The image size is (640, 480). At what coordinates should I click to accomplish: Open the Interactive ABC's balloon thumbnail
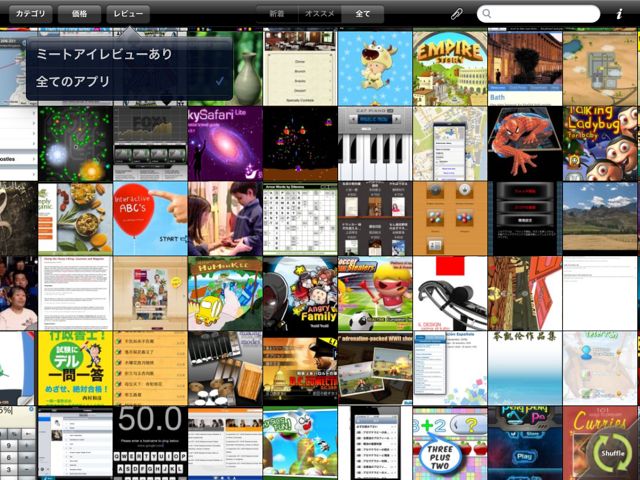coord(150,219)
